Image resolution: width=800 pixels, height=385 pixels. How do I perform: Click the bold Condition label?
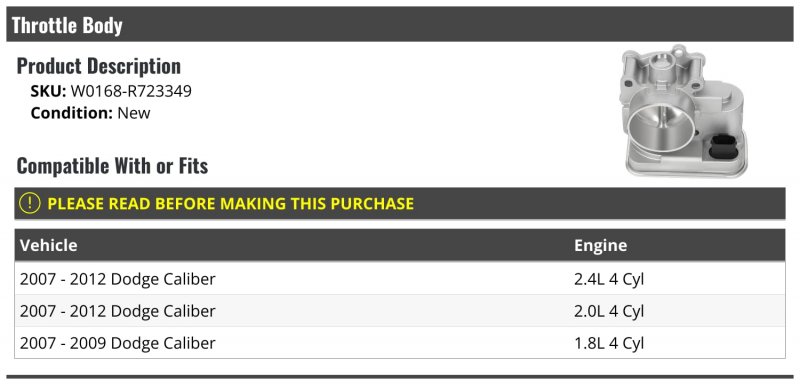[71, 113]
